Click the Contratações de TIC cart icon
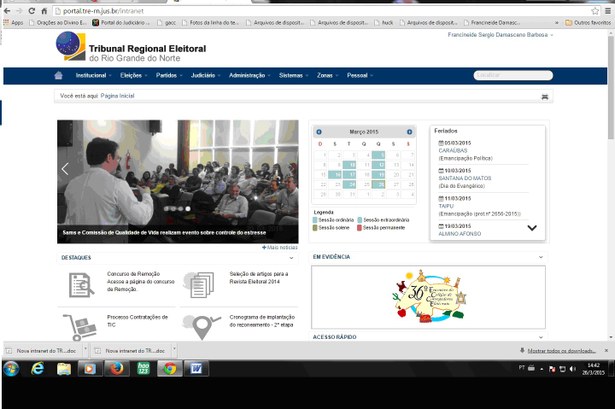 click(80, 327)
